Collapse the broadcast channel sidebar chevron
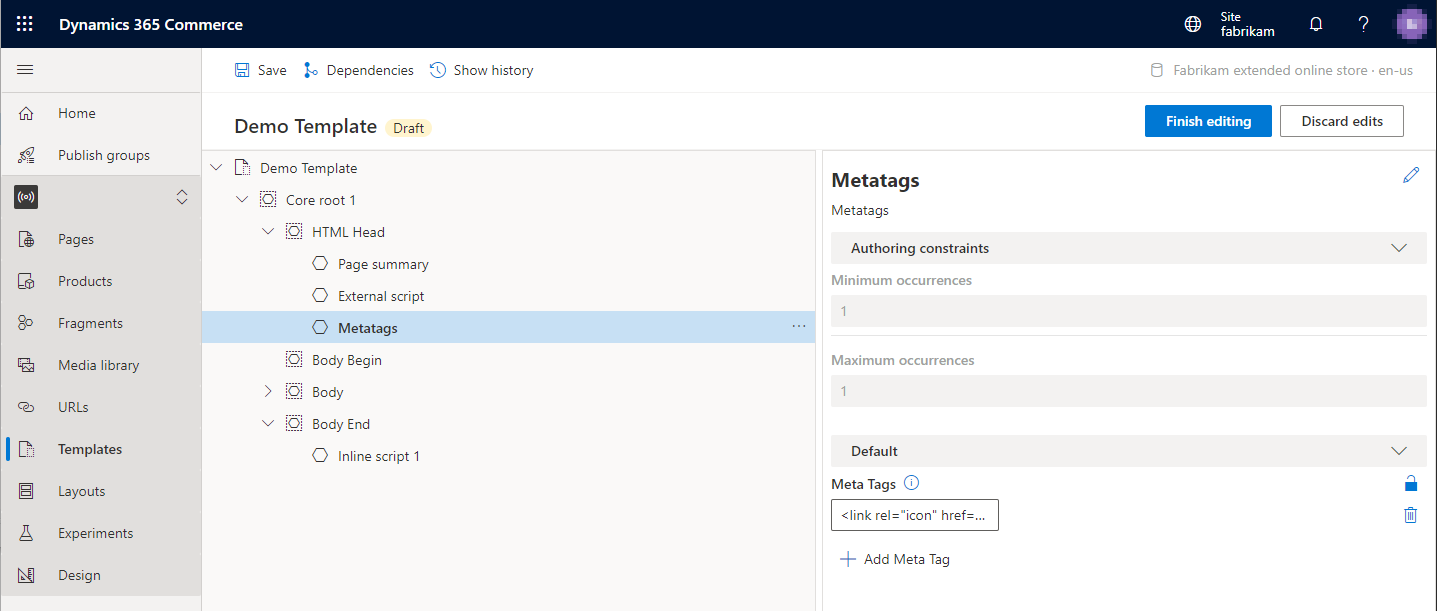This screenshot has height=611, width=1437. (x=182, y=197)
